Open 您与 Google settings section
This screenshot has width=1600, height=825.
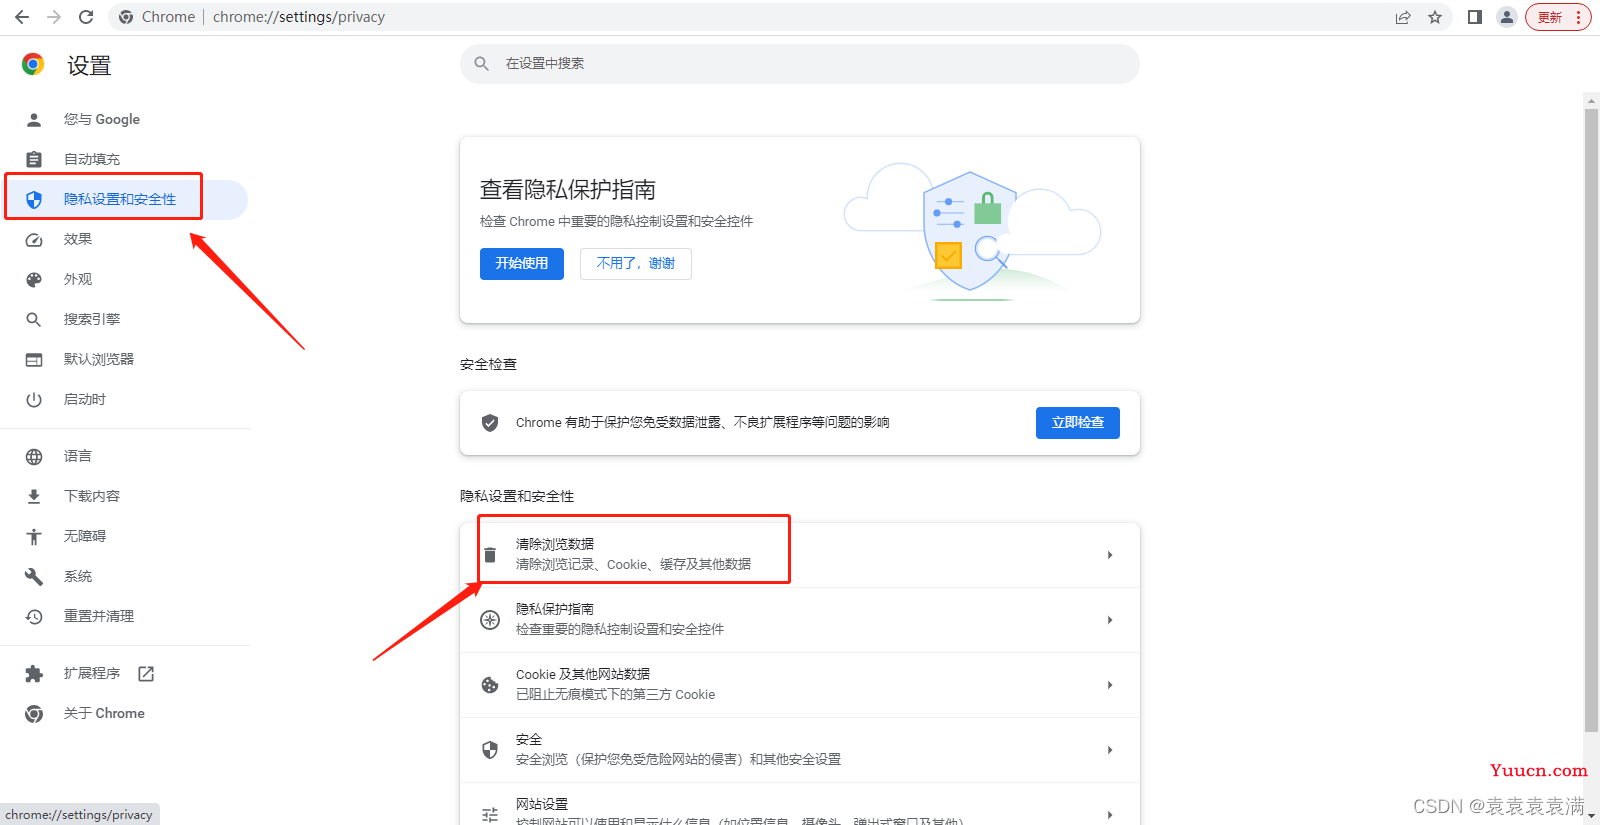[124, 119]
